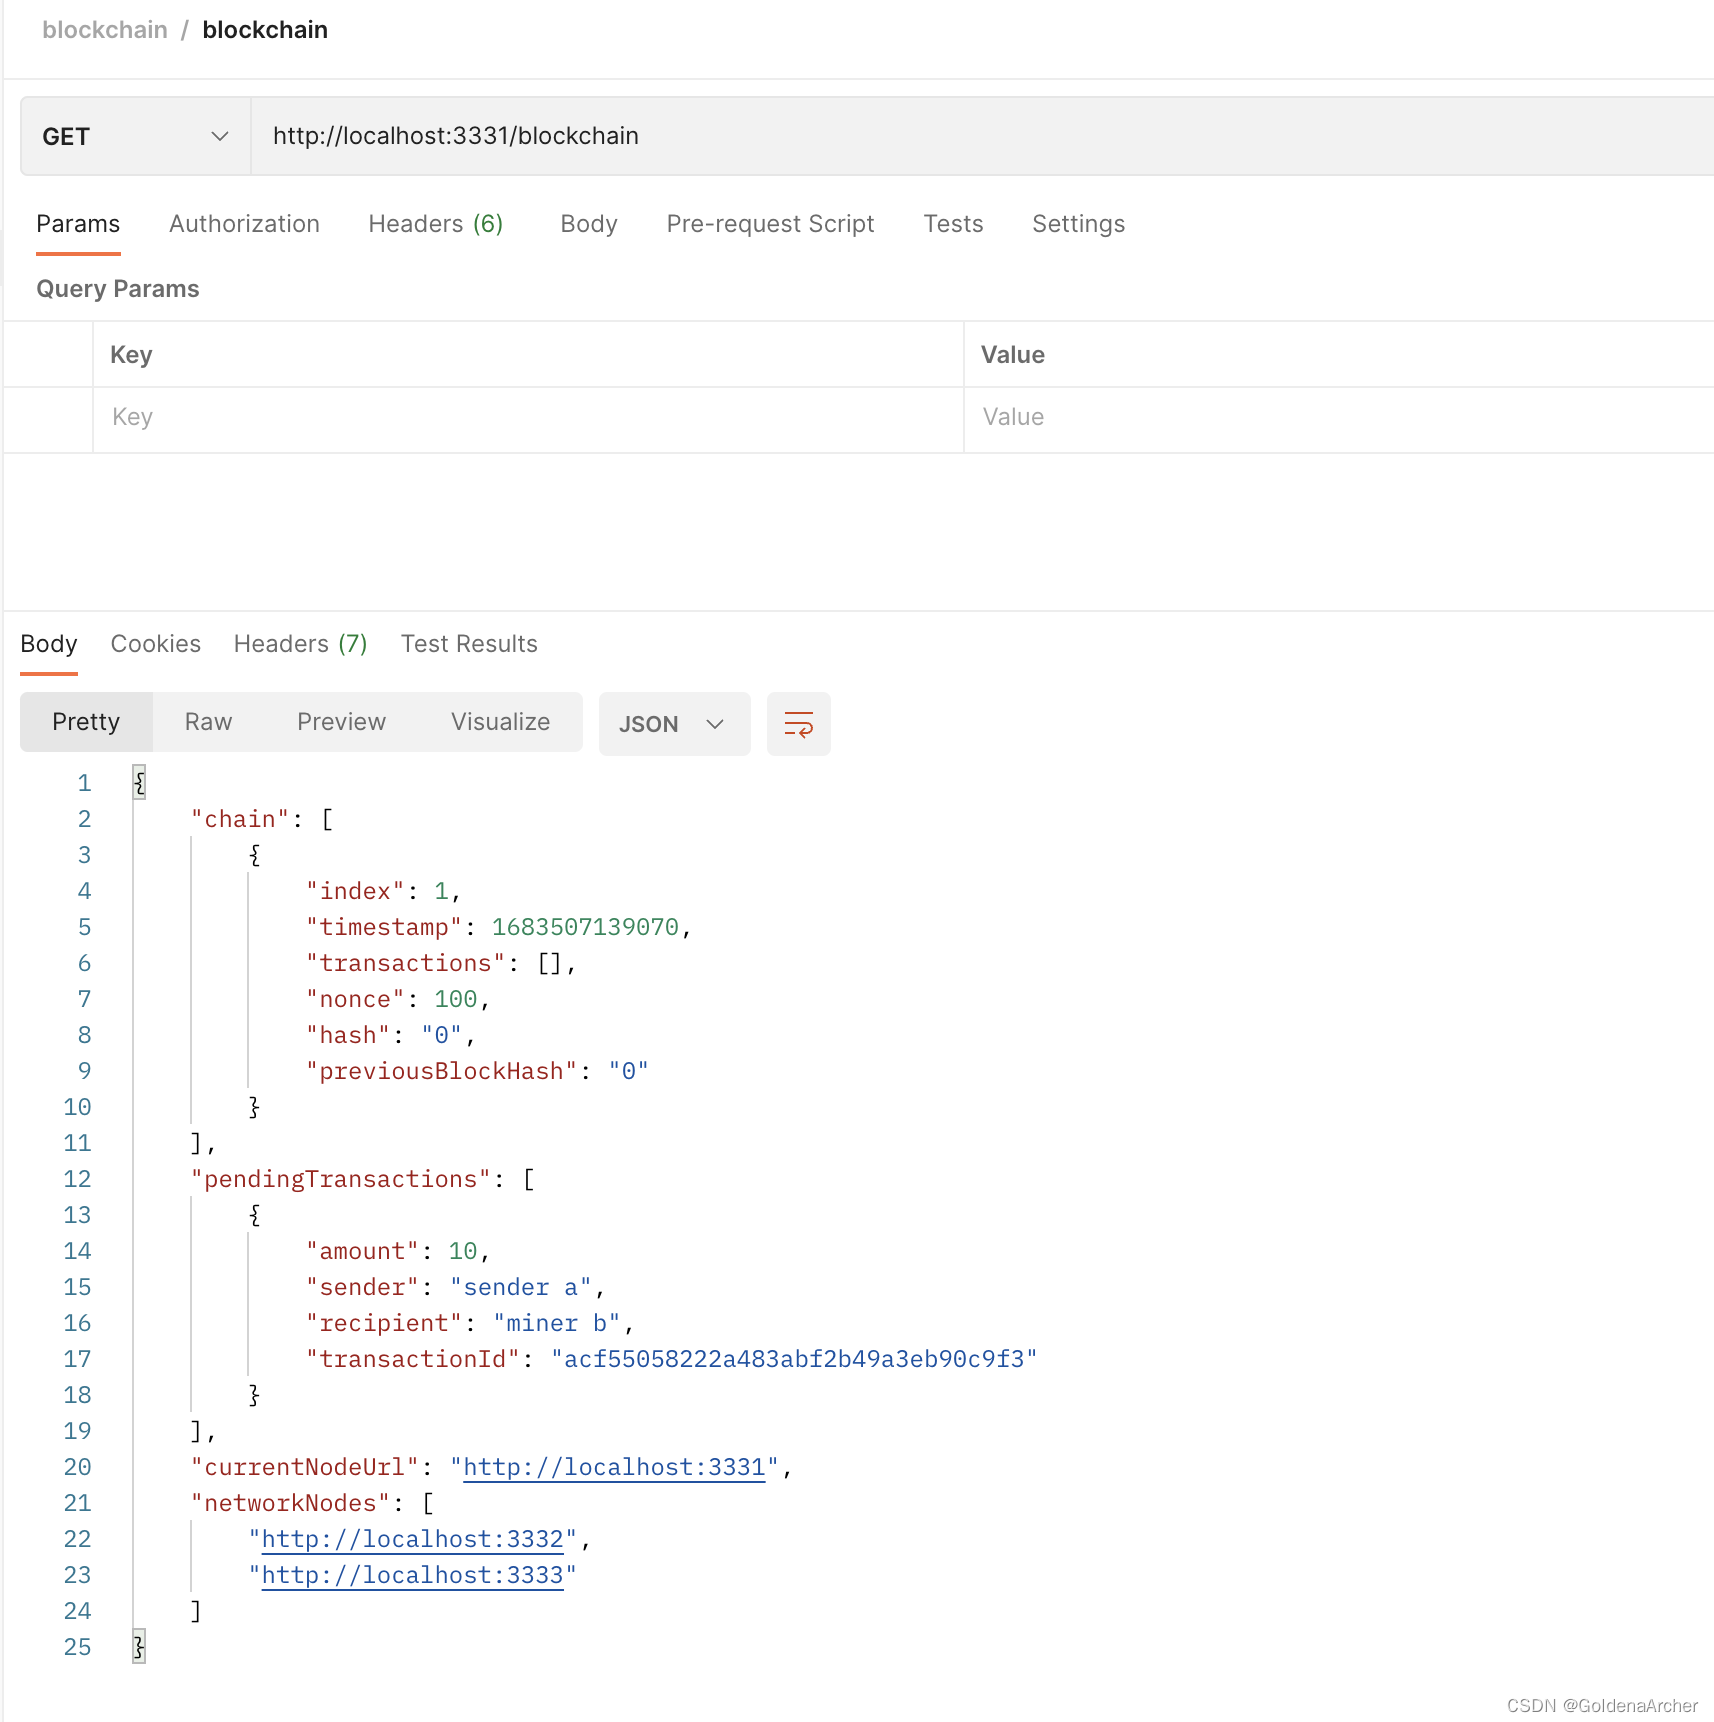Open the JSON format dropdown
1714x1722 pixels.
pos(674,724)
